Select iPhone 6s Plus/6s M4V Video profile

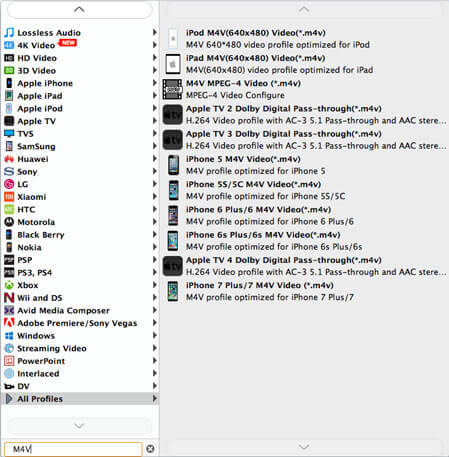[x=305, y=241]
